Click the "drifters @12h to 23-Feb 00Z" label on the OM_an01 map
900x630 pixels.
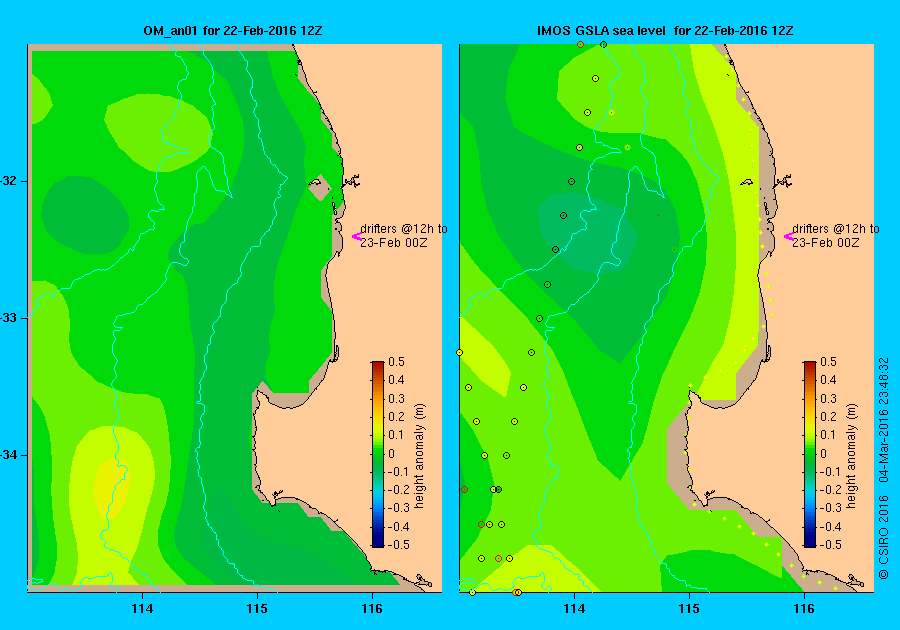(404, 235)
